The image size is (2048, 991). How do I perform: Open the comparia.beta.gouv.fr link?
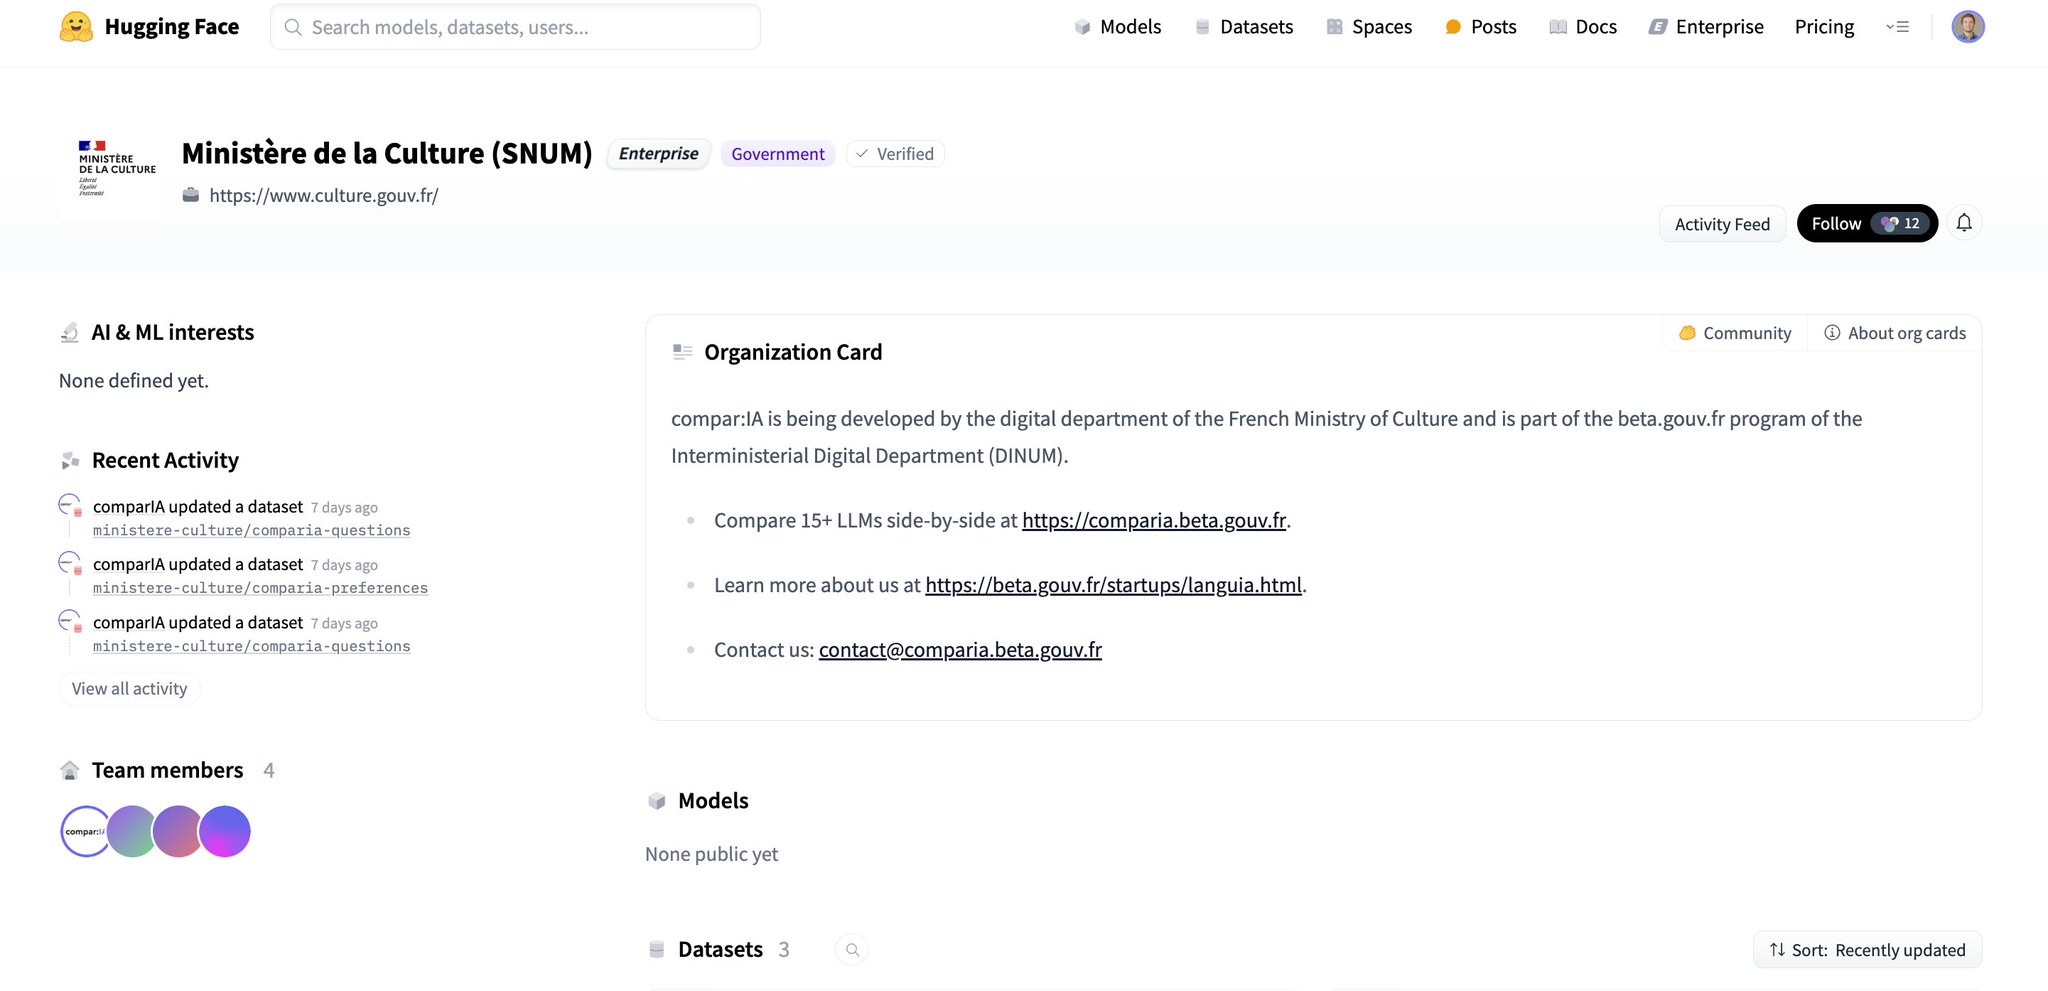tap(1154, 520)
